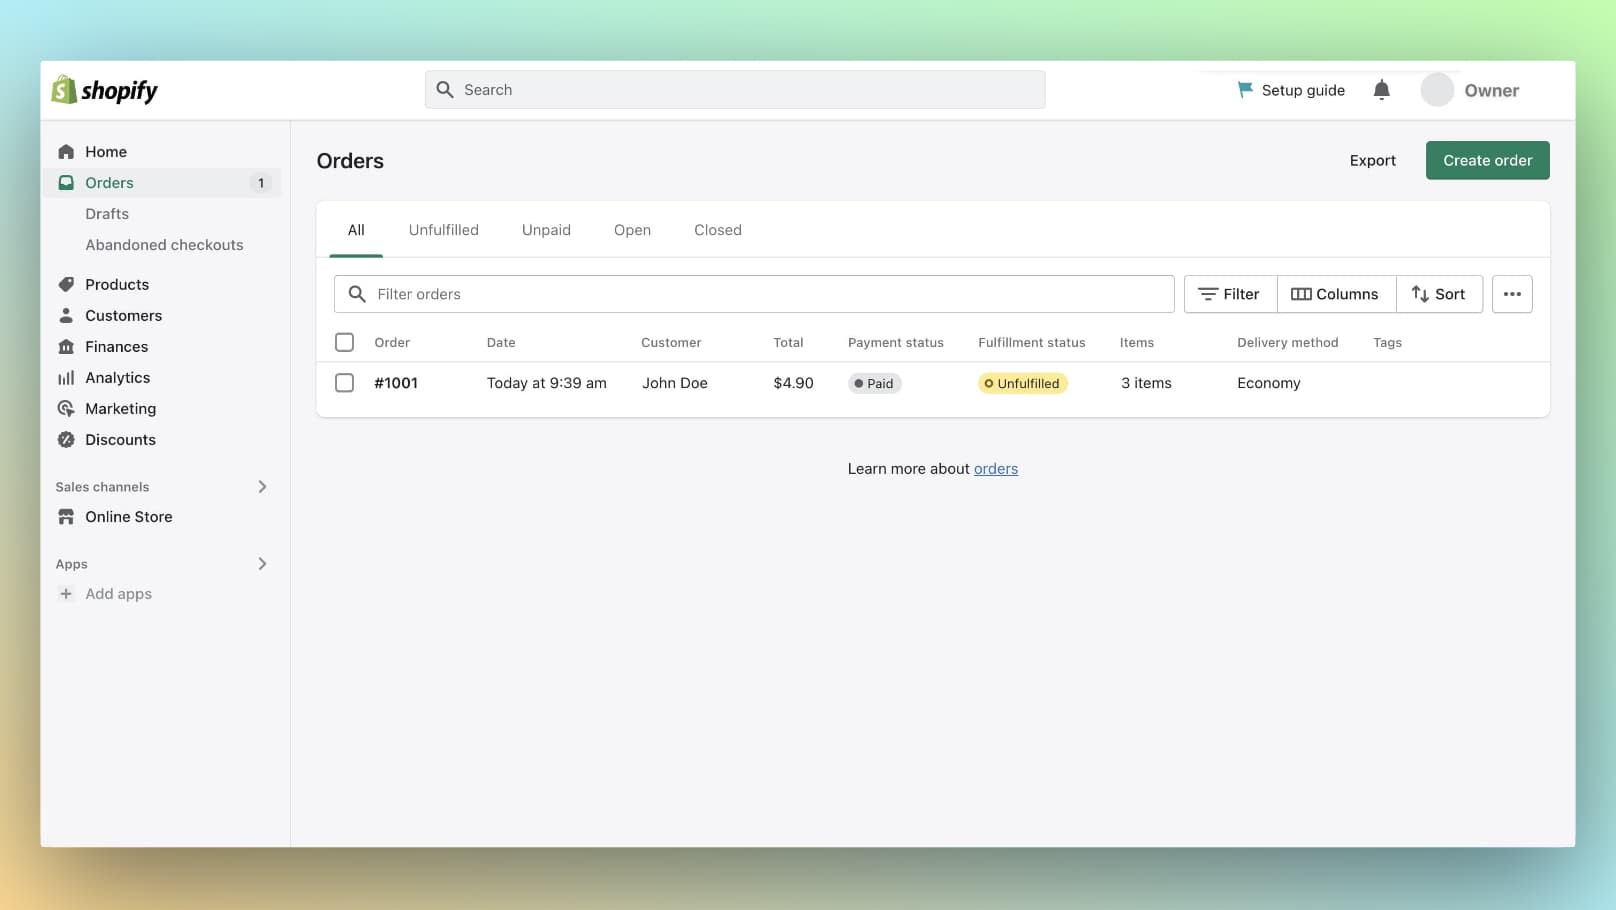Click the Shopify logo

coord(103,90)
